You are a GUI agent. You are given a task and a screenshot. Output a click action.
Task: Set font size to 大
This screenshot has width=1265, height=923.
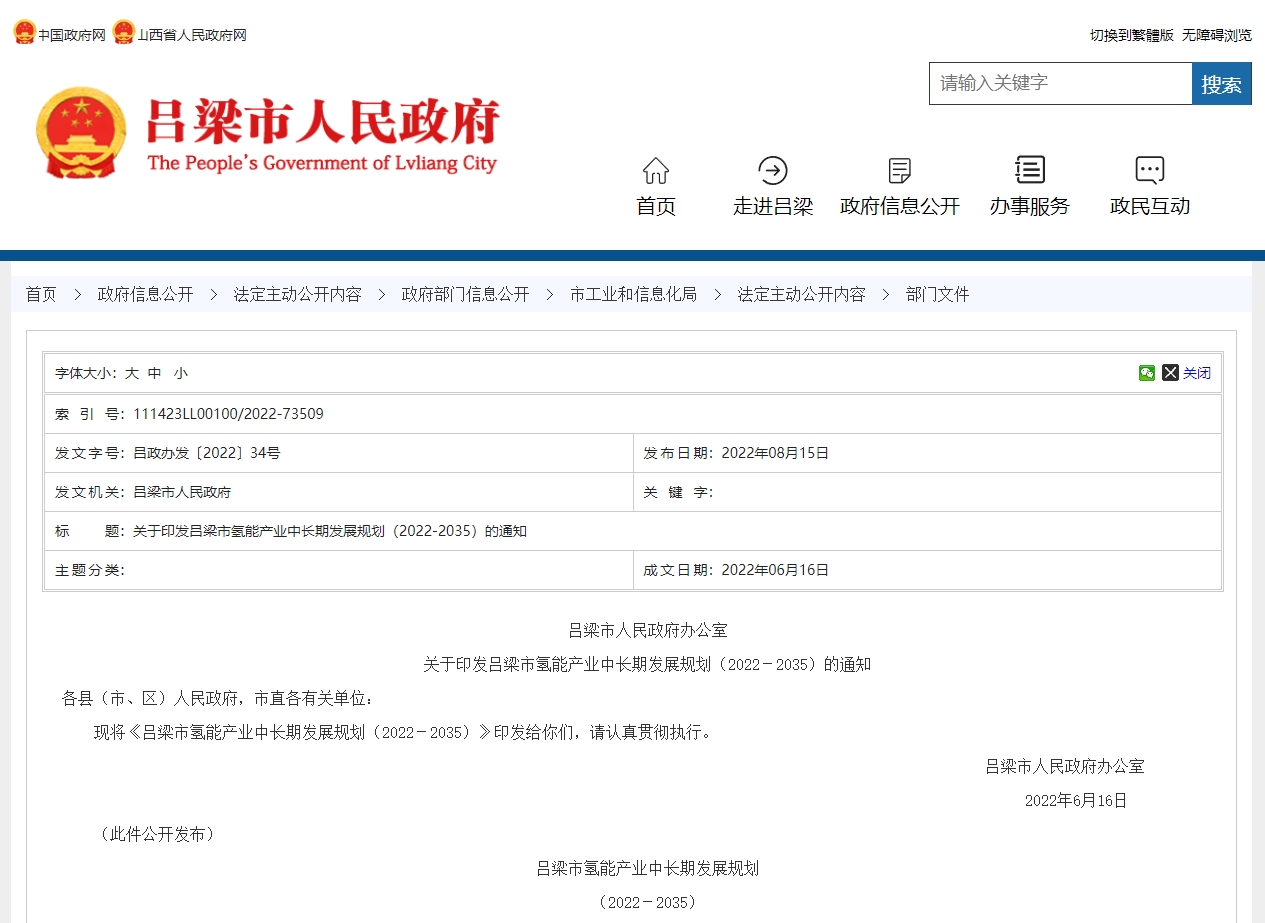click(x=131, y=373)
